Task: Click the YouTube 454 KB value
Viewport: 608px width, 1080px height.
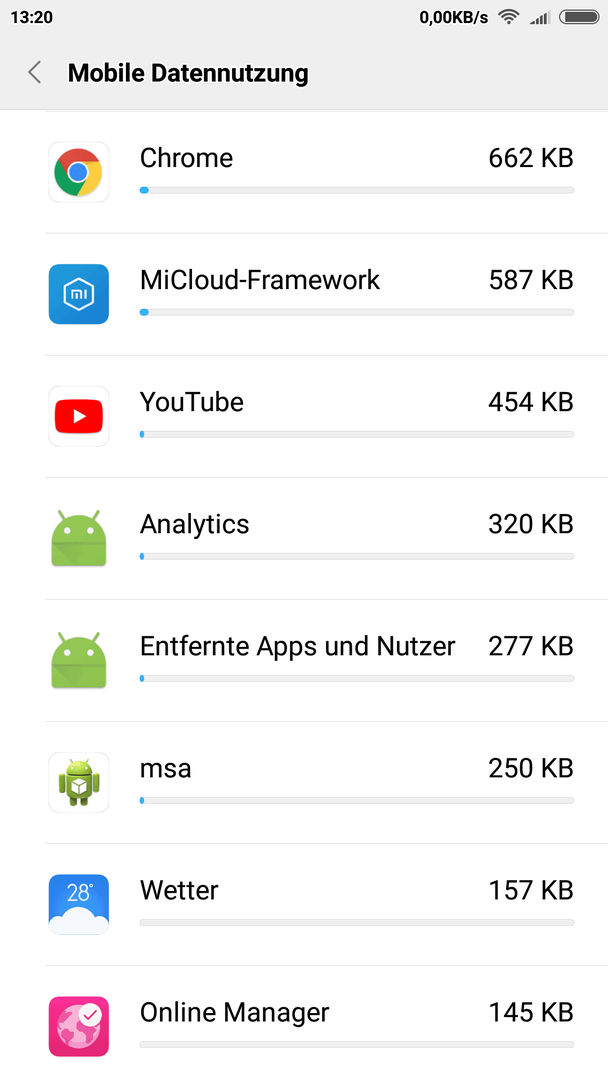Action: tap(531, 402)
